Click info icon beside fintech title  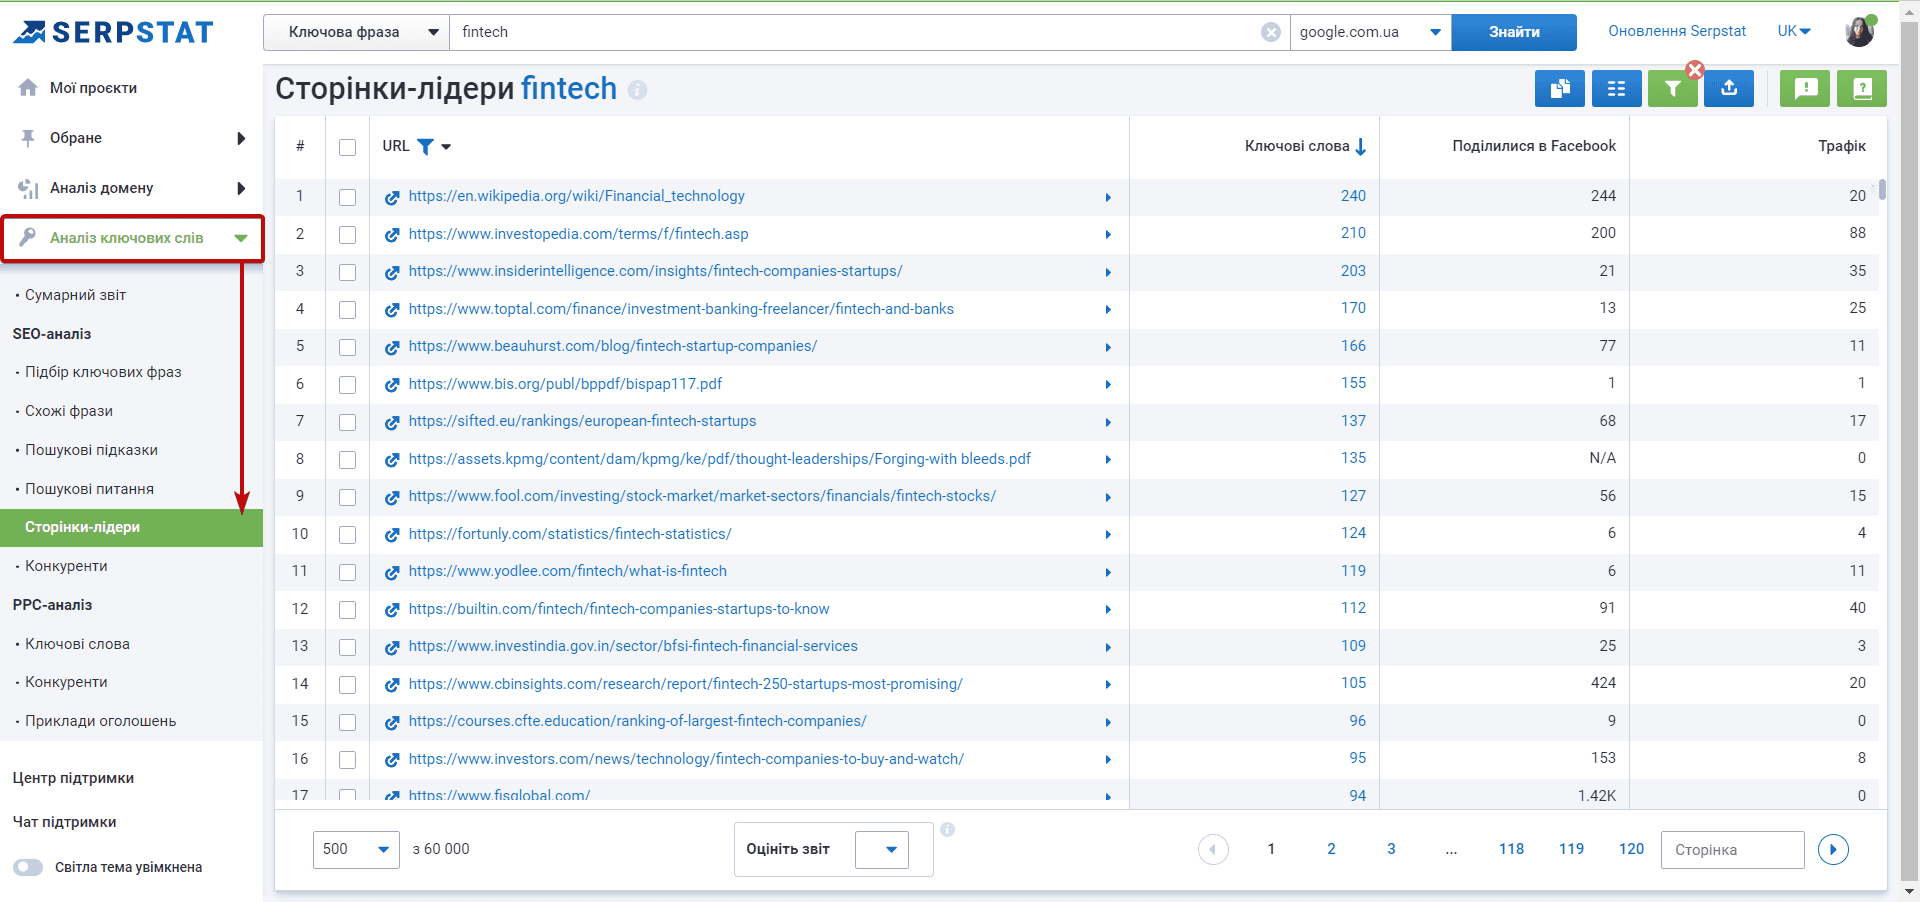click(x=637, y=90)
